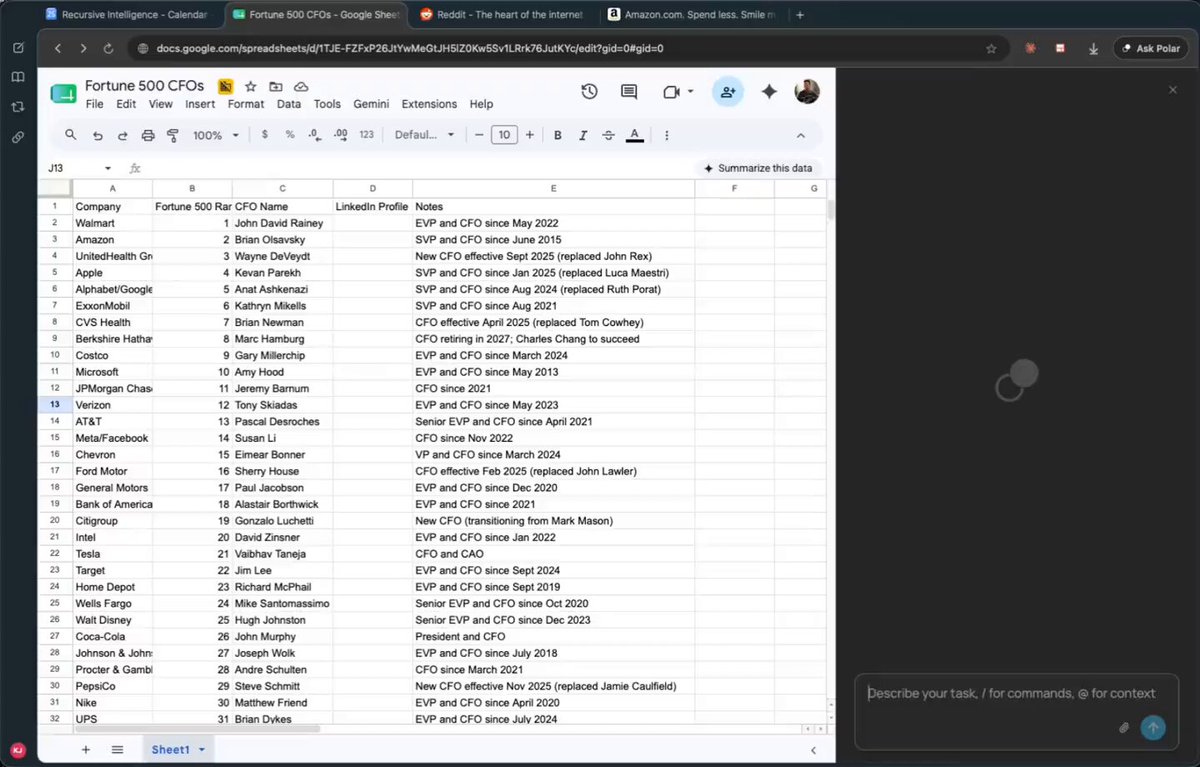Open the all sheets list icon

click(x=117, y=749)
